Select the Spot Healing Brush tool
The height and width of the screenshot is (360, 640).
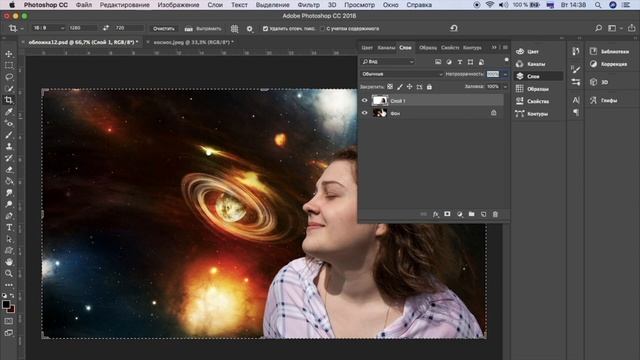tap(9, 123)
